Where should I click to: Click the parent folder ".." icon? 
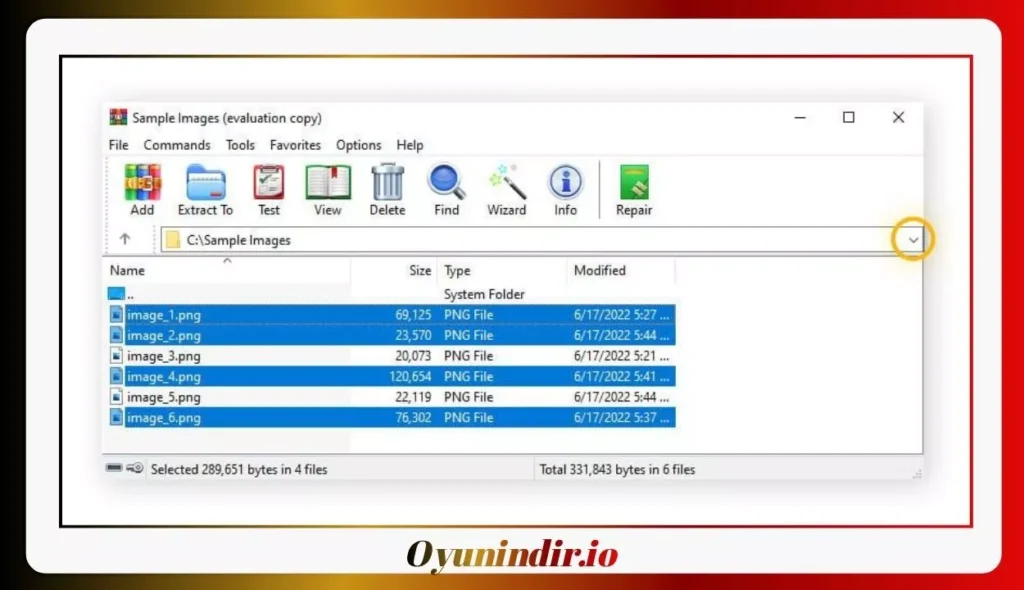click(116, 294)
